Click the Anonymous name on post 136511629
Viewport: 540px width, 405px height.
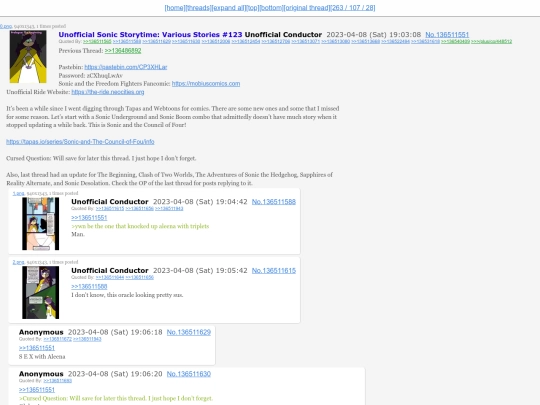[41, 332]
